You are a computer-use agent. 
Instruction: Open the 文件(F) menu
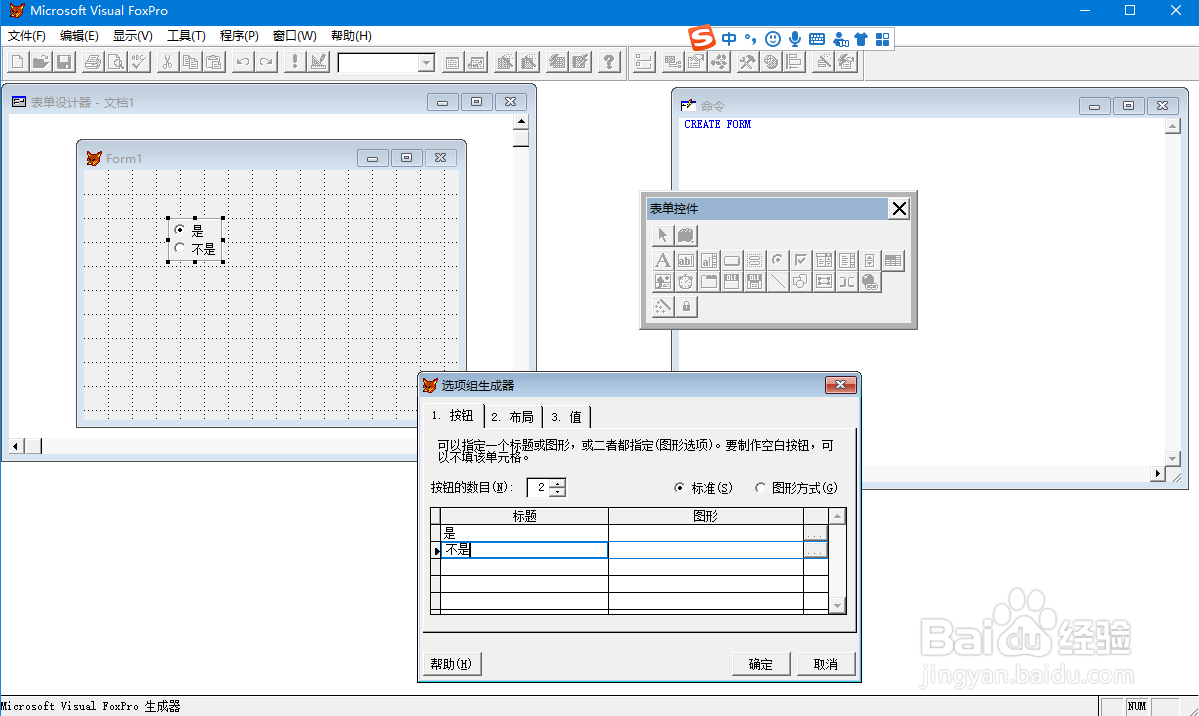27,36
